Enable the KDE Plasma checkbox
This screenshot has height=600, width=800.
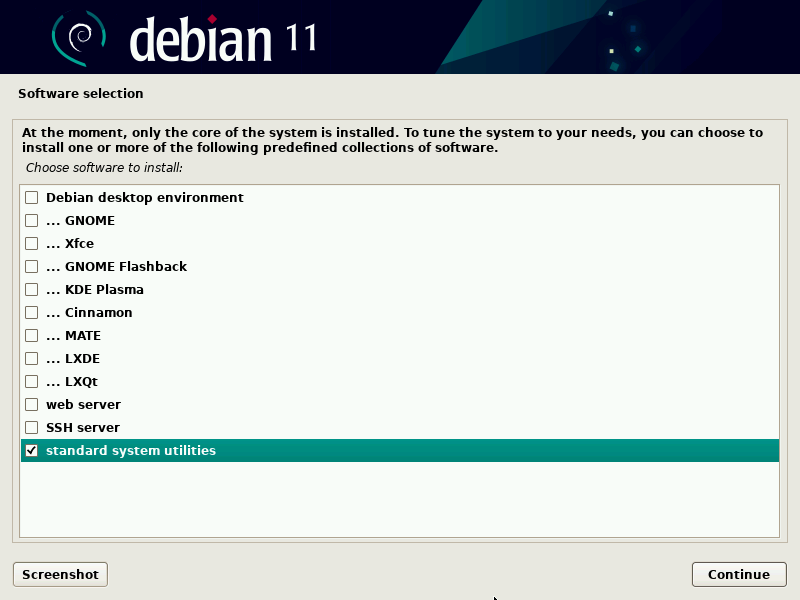tap(32, 290)
